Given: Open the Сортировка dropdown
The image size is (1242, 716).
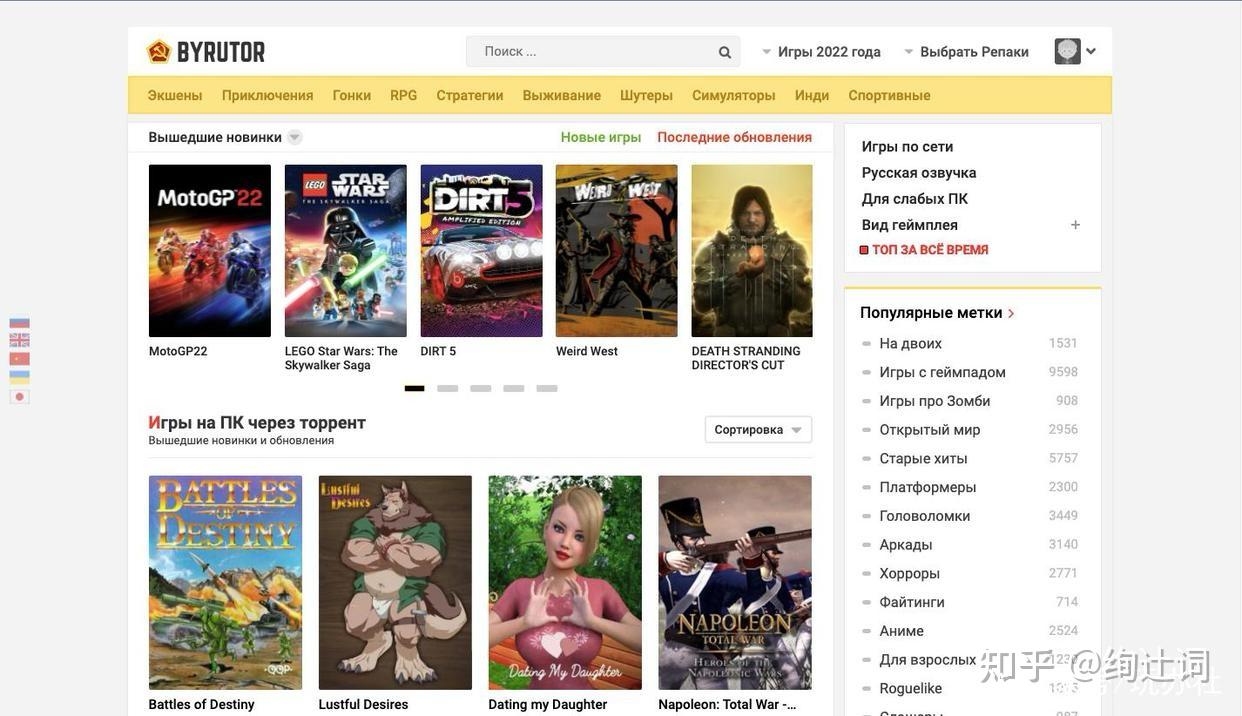Looking at the screenshot, I should pyautogui.click(x=758, y=430).
